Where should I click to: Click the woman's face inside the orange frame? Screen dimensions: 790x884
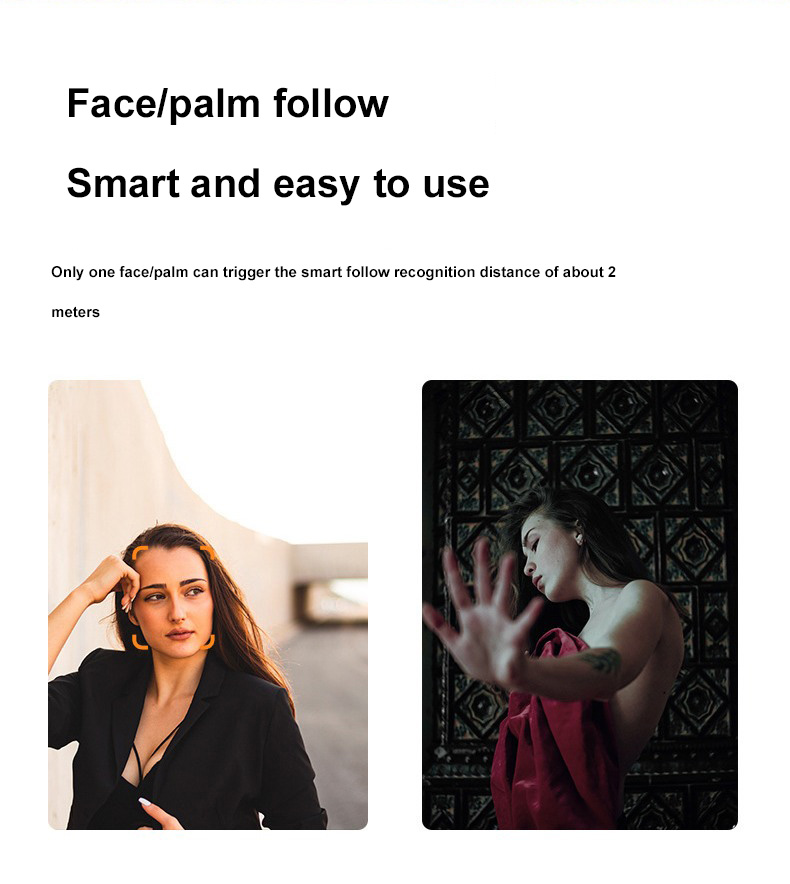[175, 600]
